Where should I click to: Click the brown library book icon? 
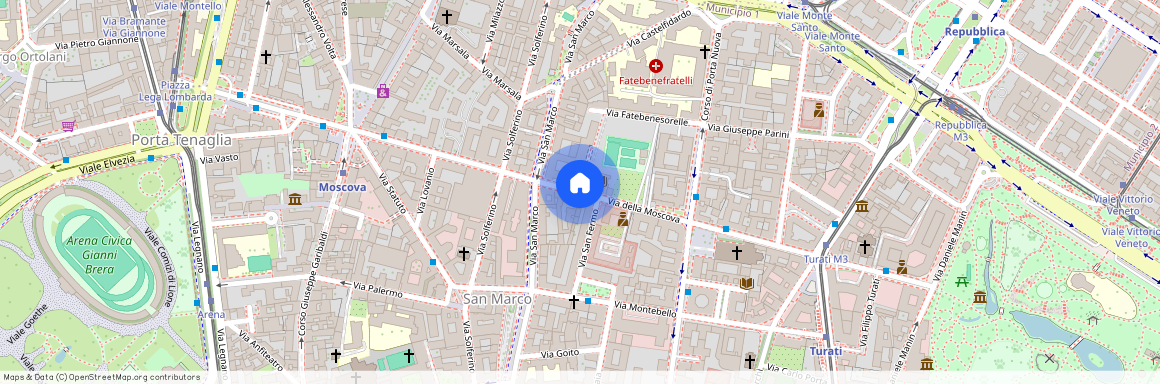(746, 283)
